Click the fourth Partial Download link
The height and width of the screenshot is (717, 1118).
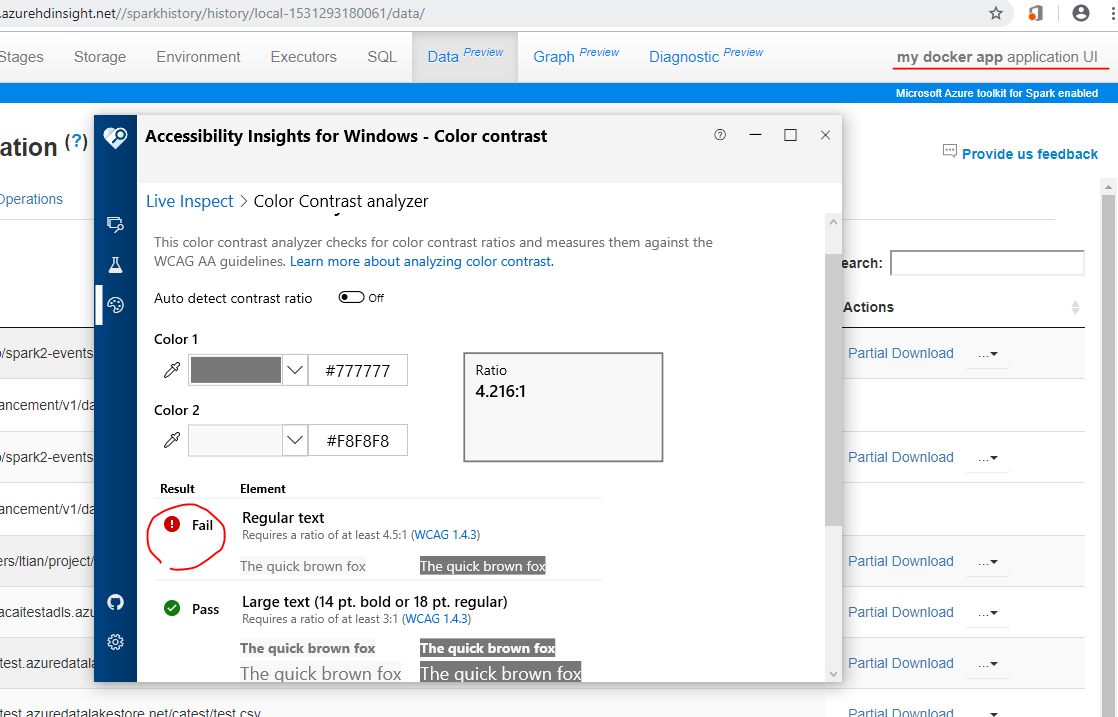tap(901, 612)
